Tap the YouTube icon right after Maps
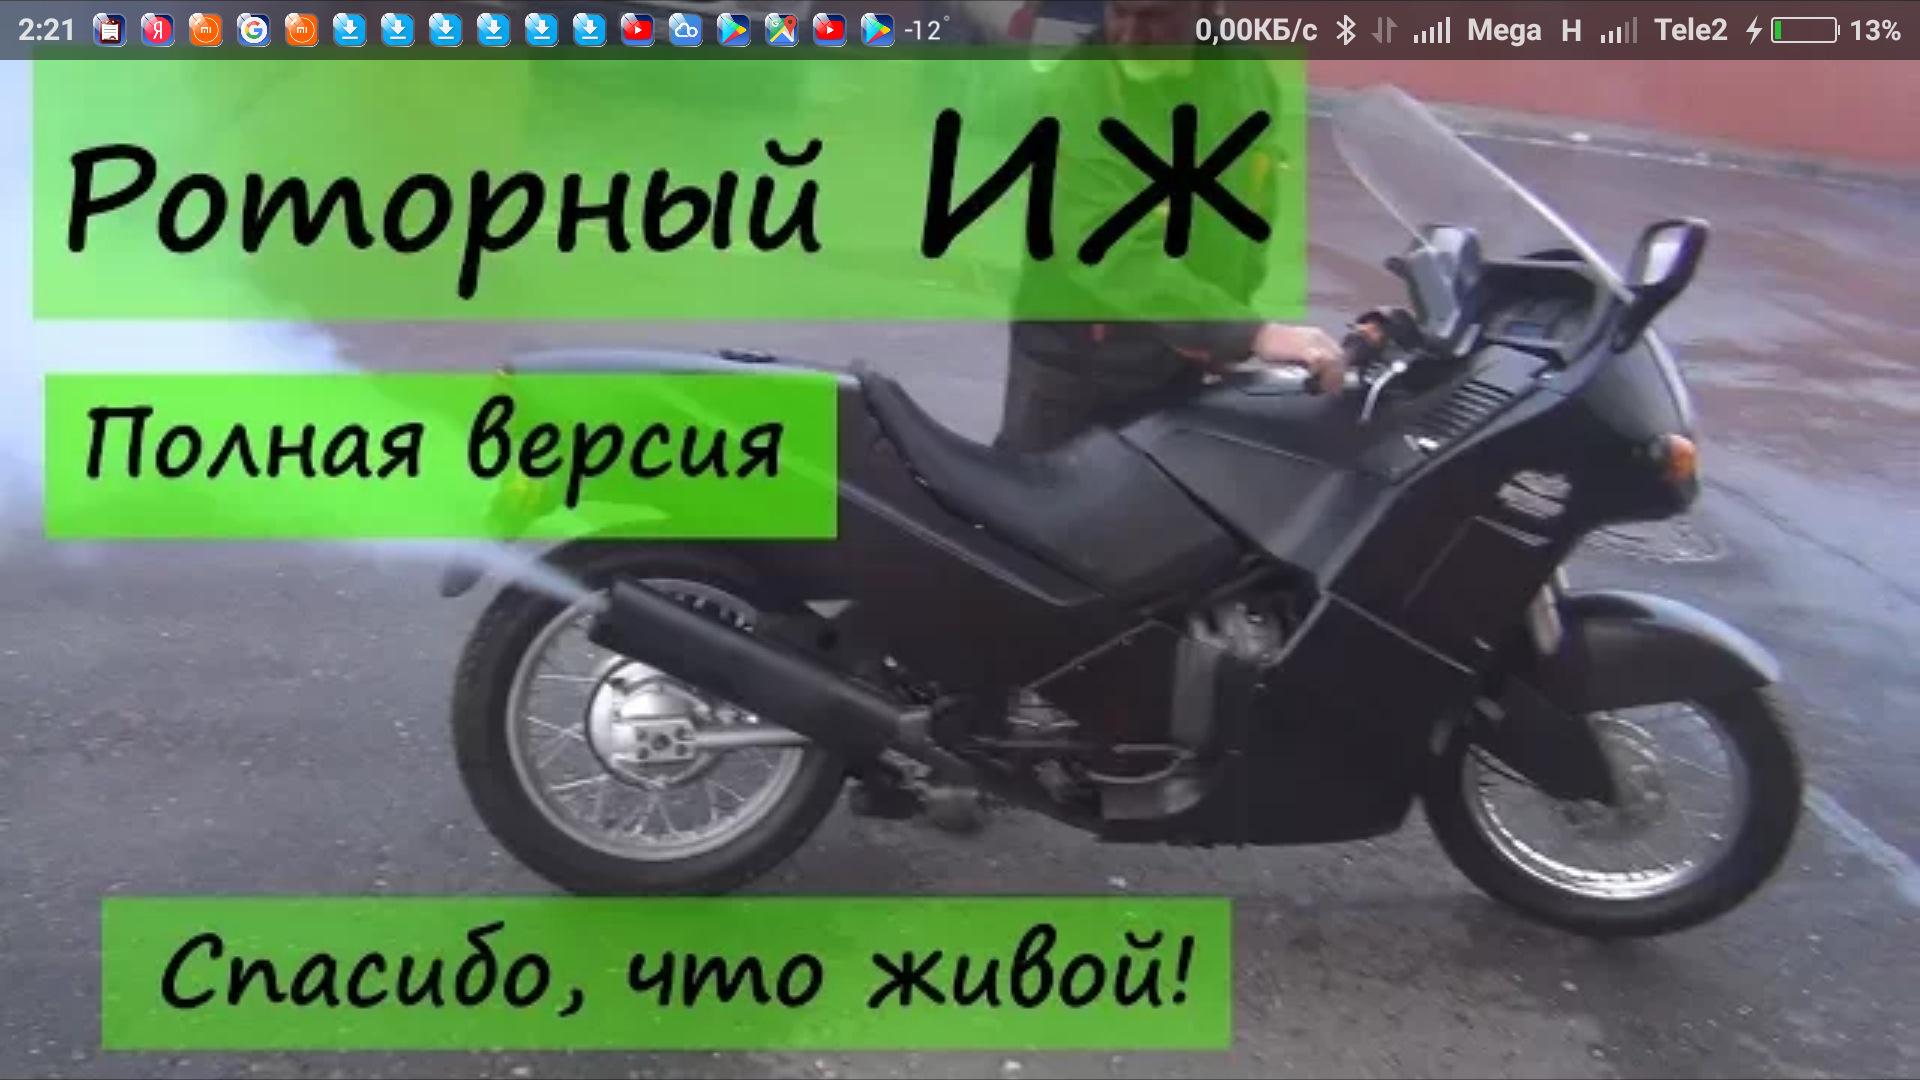1920x1080 pixels. pyautogui.click(x=830, y=31)
